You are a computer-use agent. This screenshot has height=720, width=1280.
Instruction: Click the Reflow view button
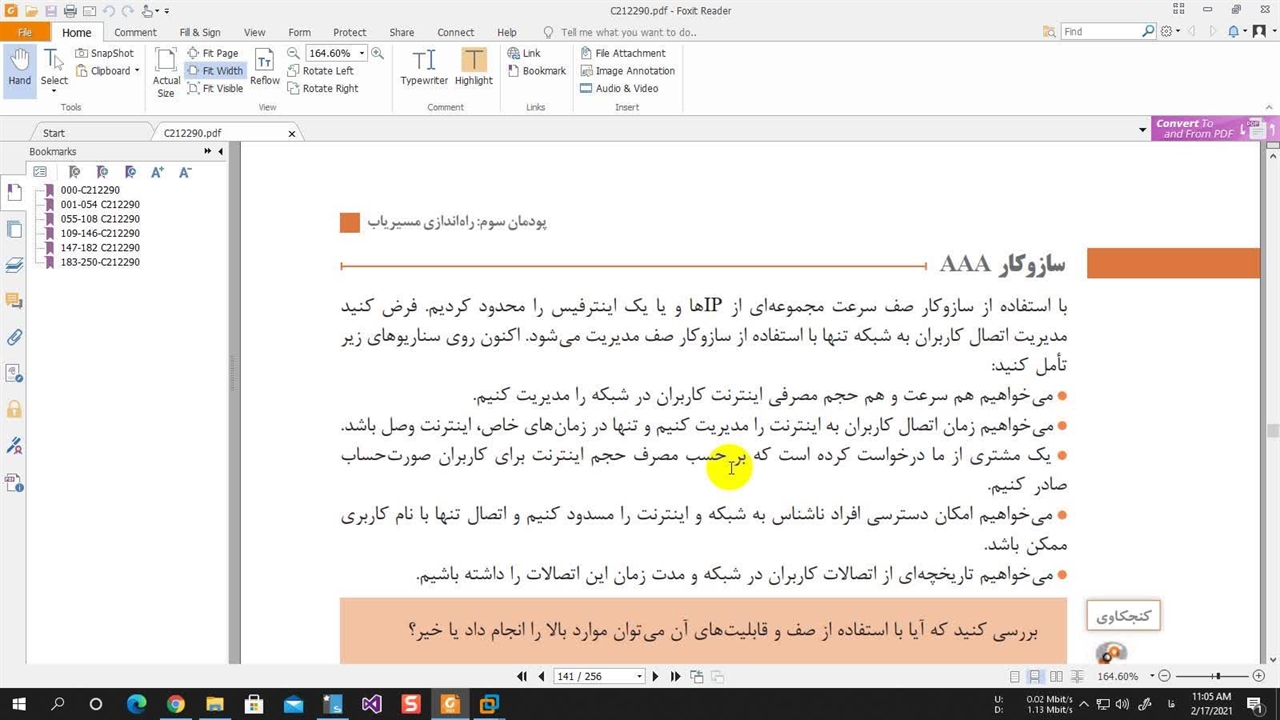coord(265,68)
